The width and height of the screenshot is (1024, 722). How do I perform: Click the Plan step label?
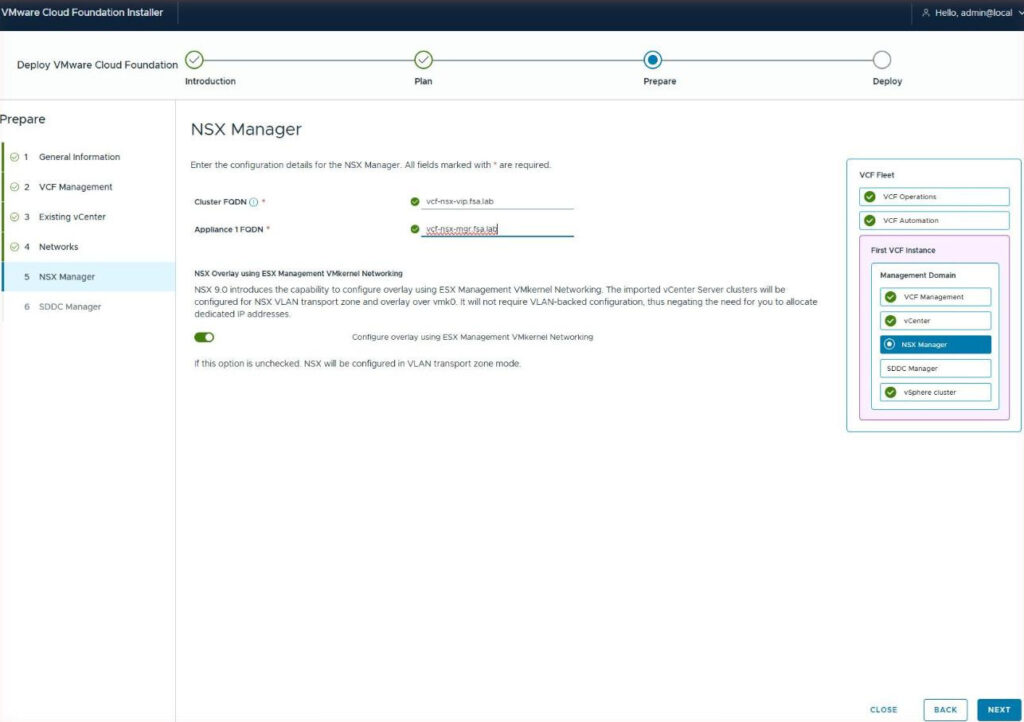pyautogui.click(x=423, y=82)
